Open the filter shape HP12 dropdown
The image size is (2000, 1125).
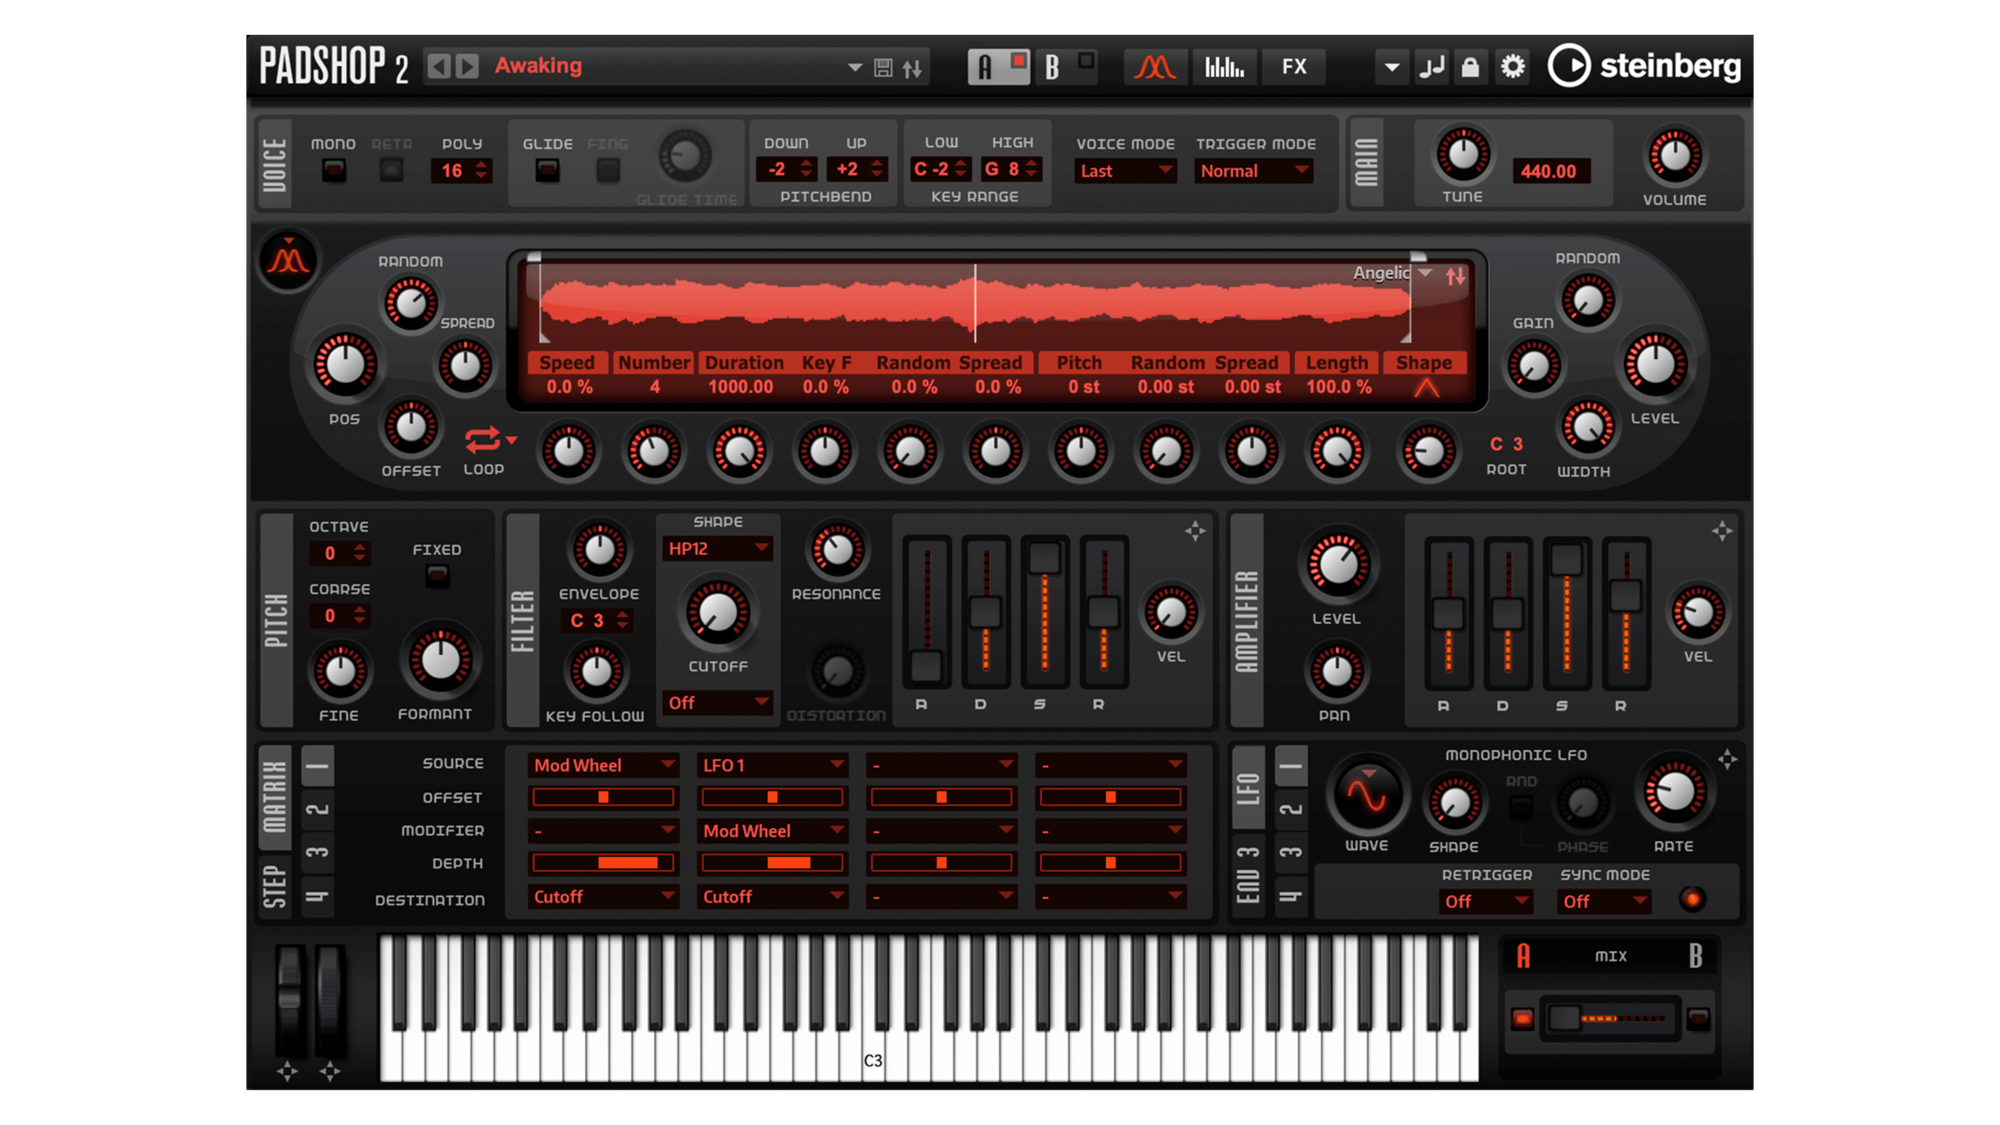pyautogui.click(x=717, y=548)
